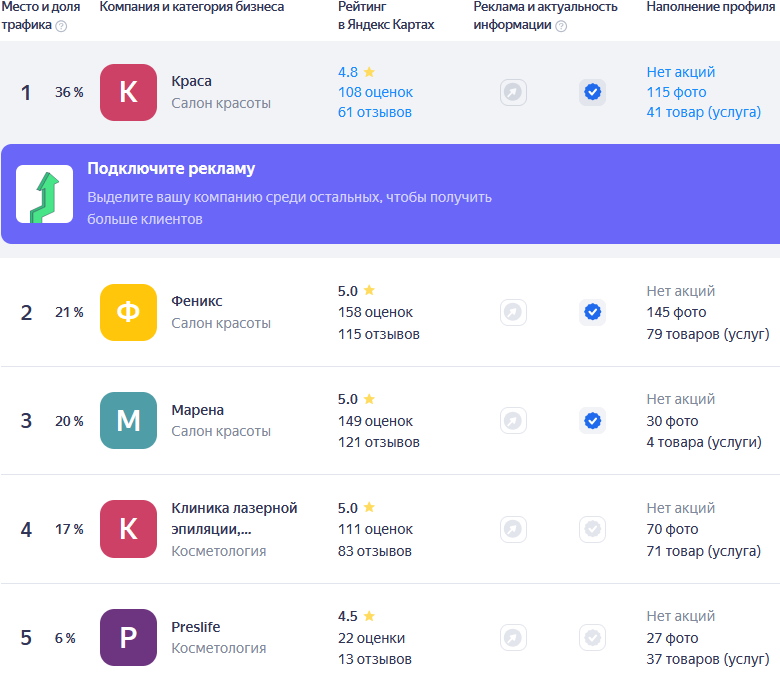Click the grey unverified badge for Клиника лазерной эпиляции

pos(592,529)
